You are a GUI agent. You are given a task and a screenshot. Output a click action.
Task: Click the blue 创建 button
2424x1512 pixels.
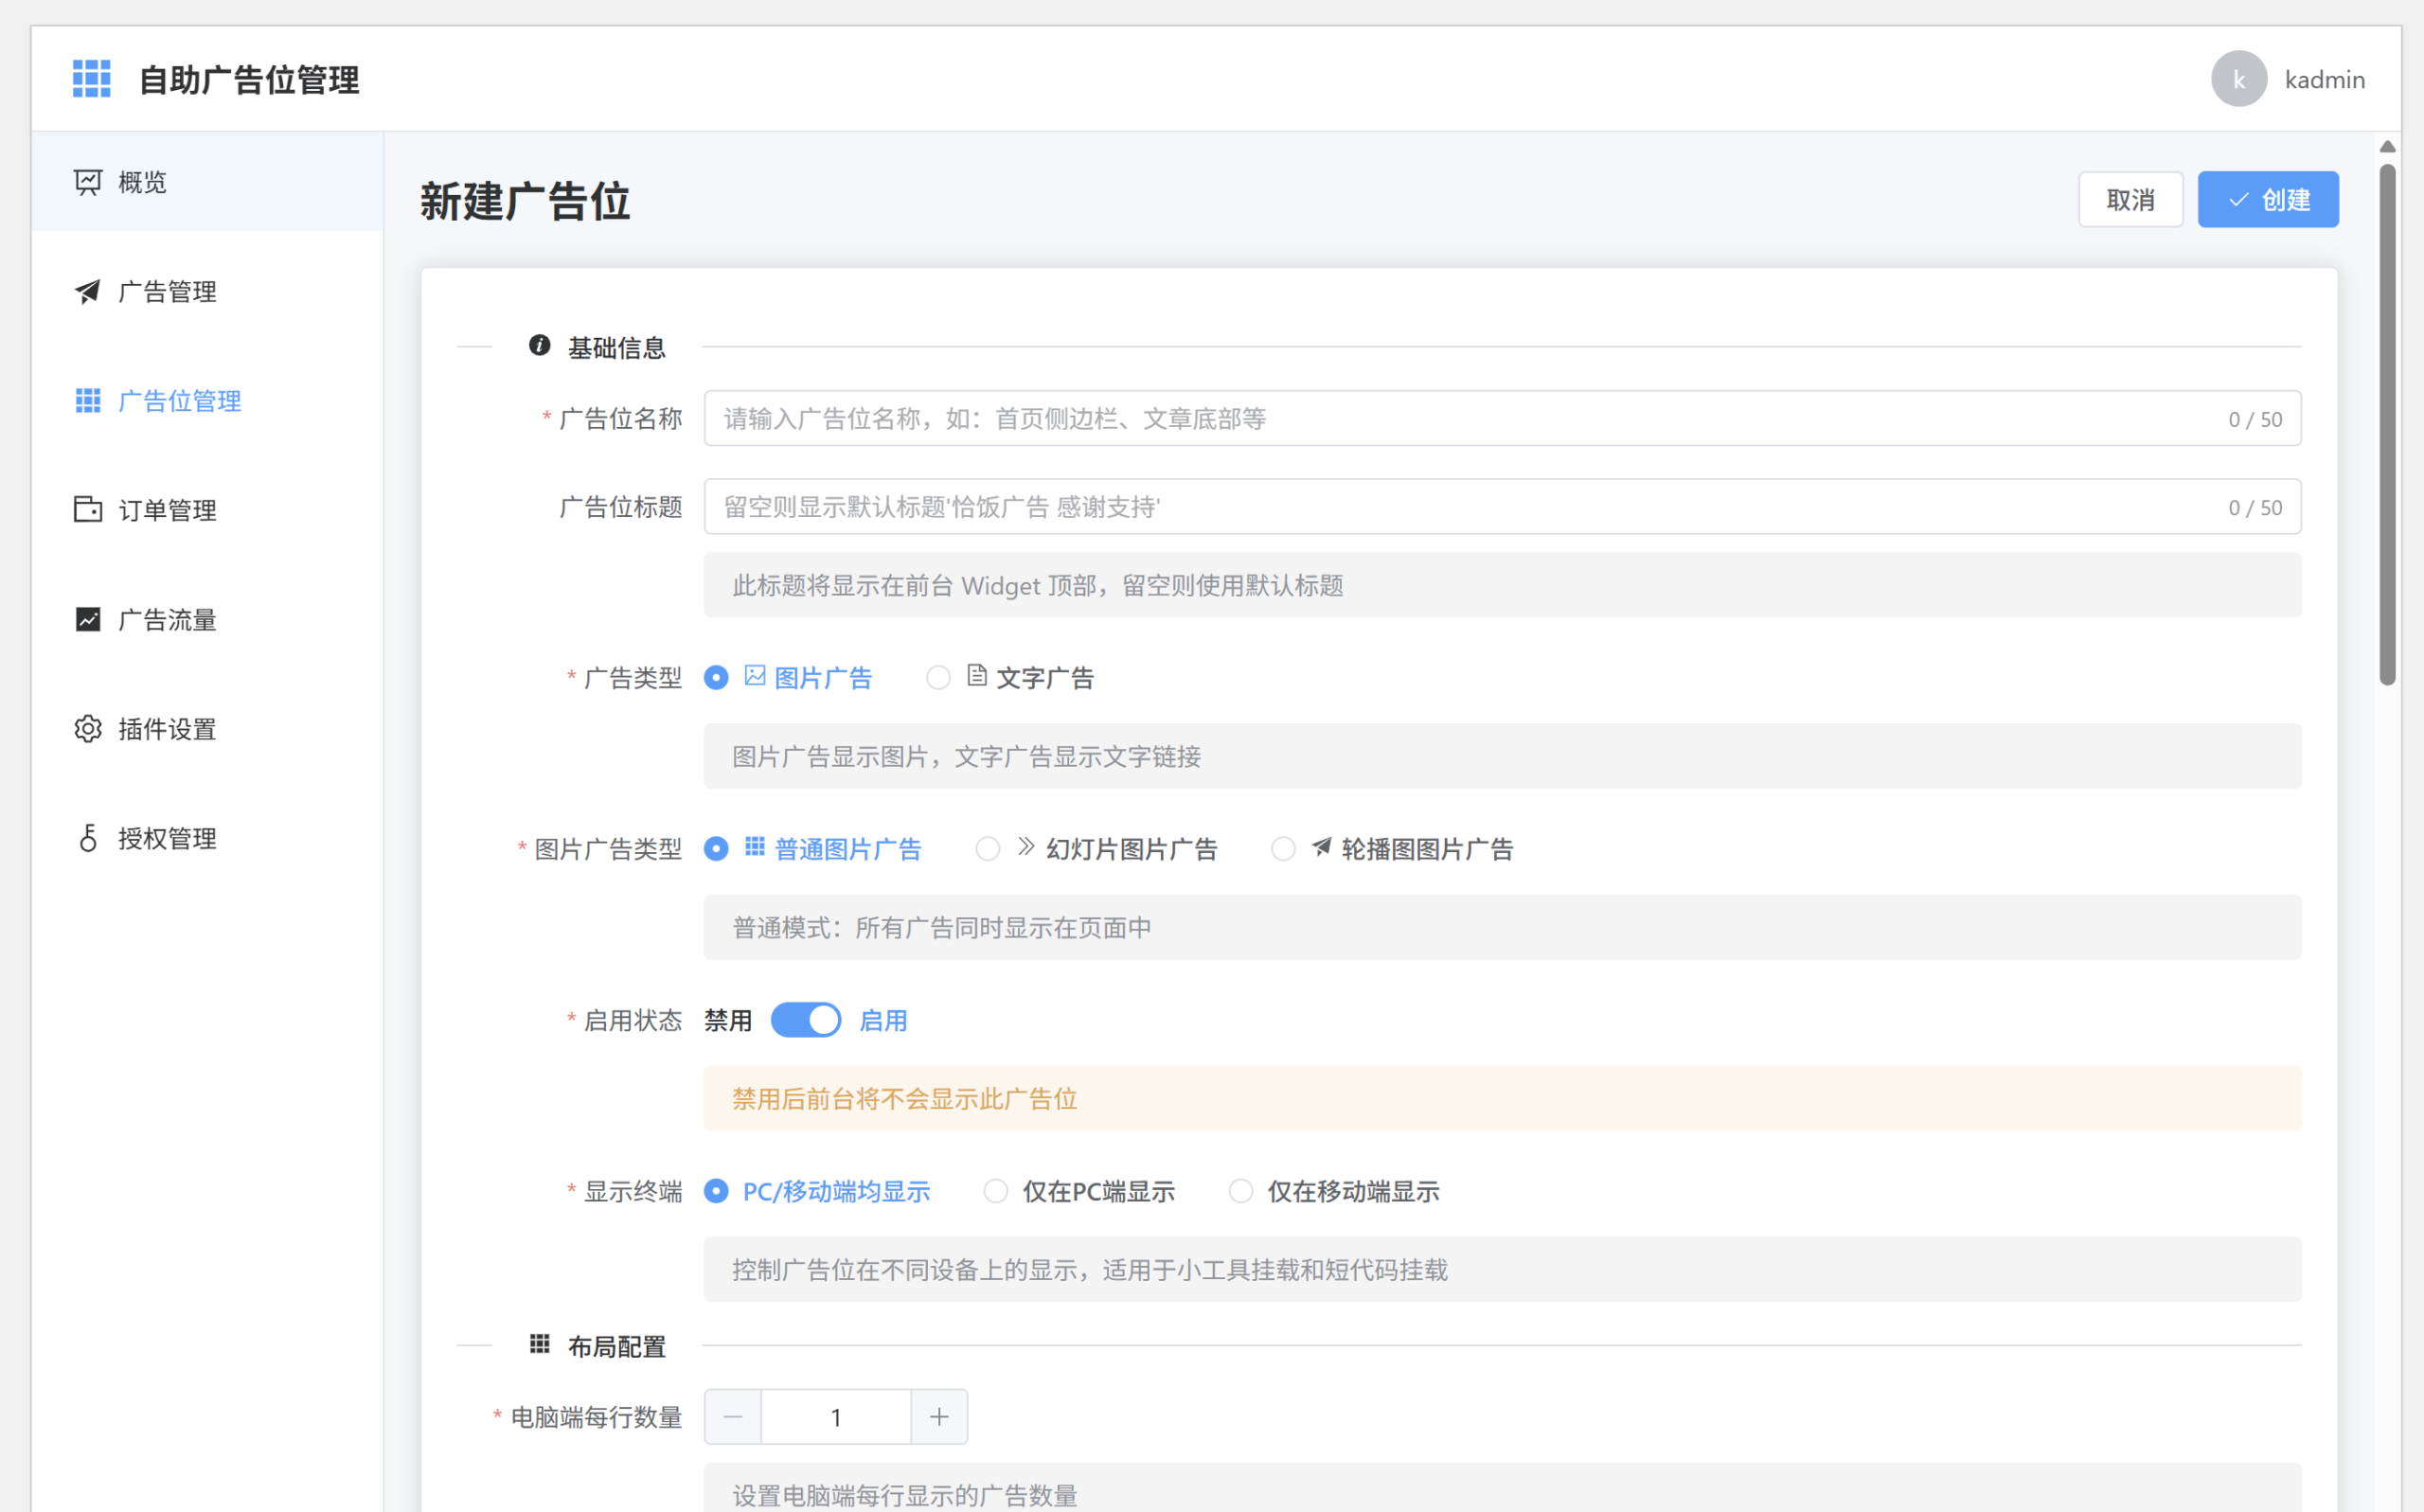tap(2268, 199)
